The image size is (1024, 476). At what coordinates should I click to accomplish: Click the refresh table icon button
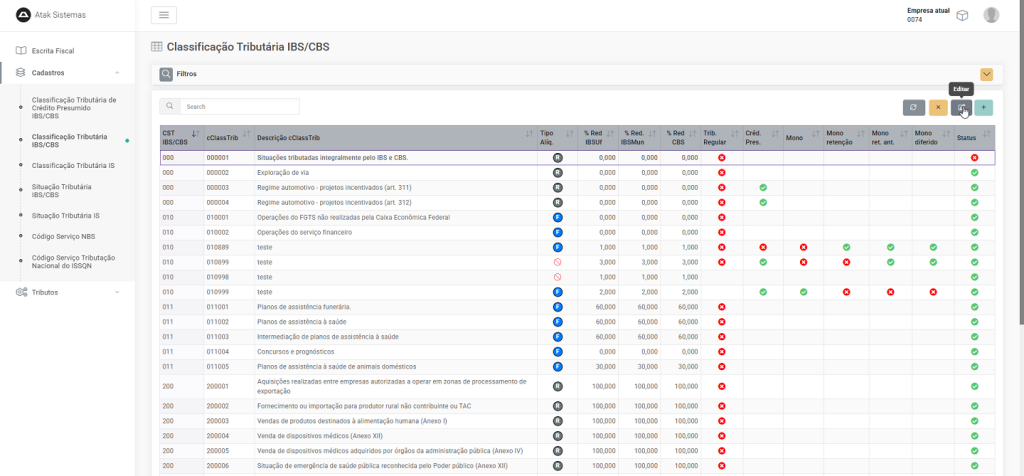coord(913,107)
